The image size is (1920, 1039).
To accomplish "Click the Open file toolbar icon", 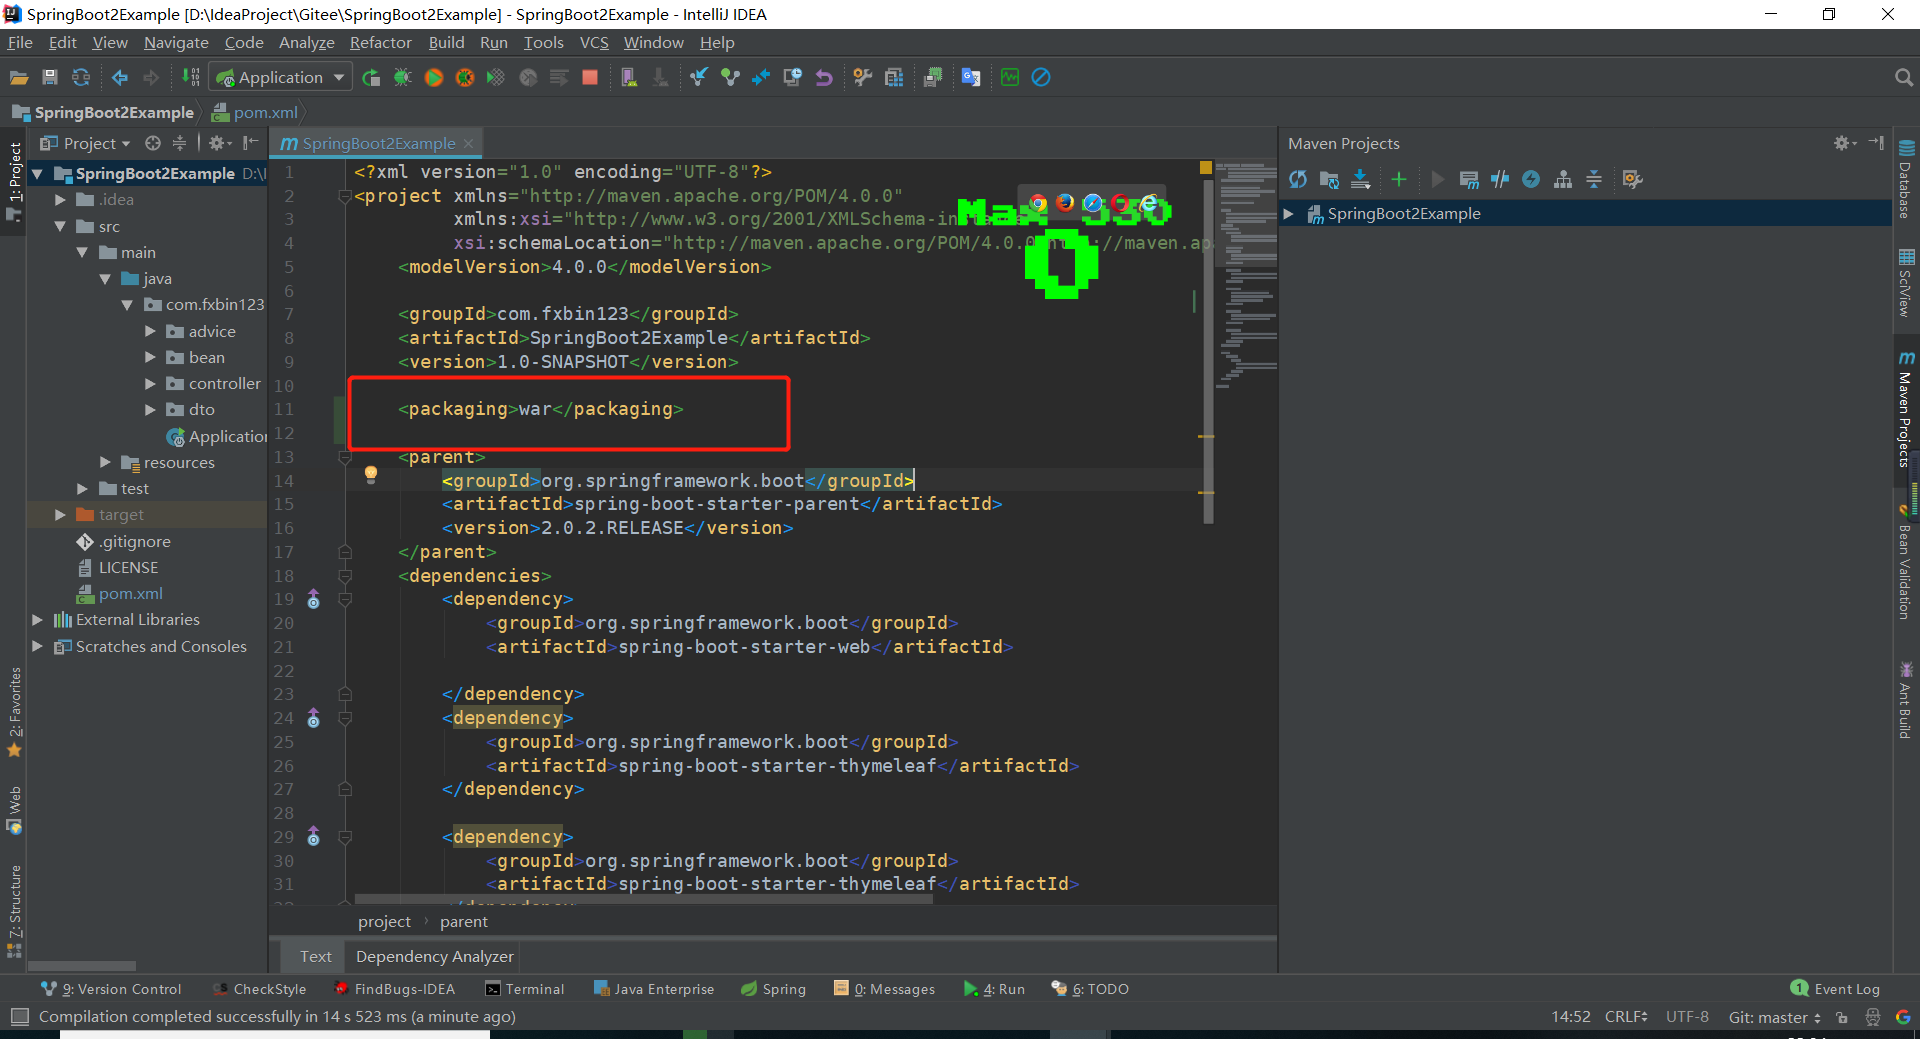I will click(19, 77).
